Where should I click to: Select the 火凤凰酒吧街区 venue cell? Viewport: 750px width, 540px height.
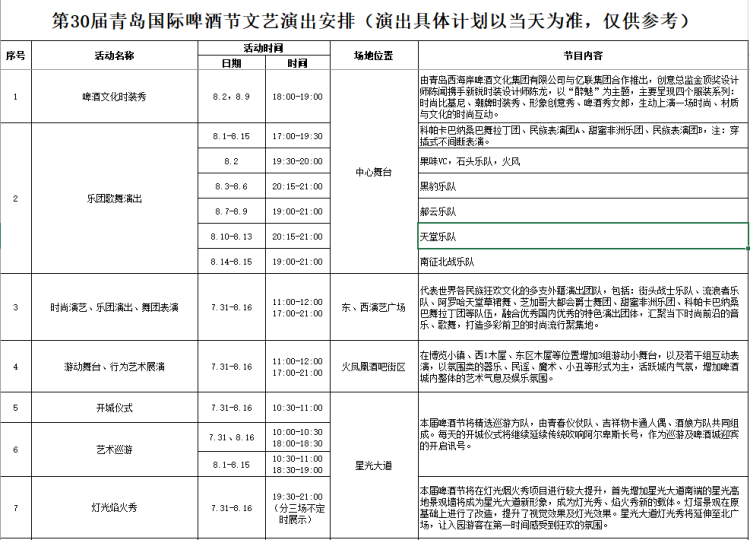coord(374,366)
